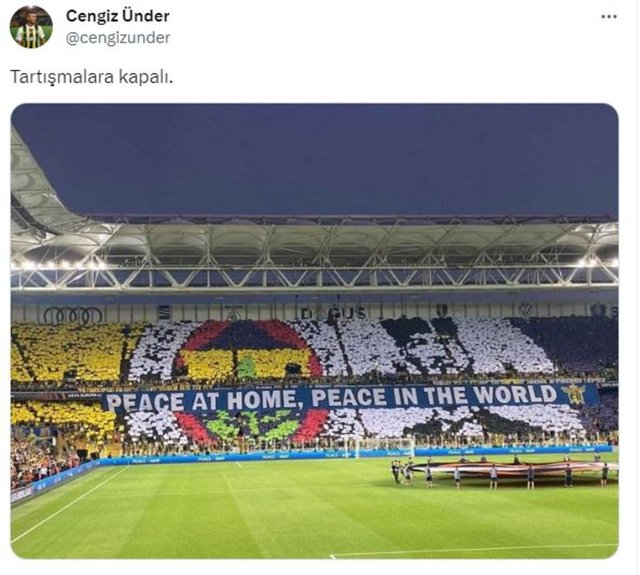The image size is (640, 575).
Task: Open the Cengiz Ünder display name link
Action: [x=118, y=16]
